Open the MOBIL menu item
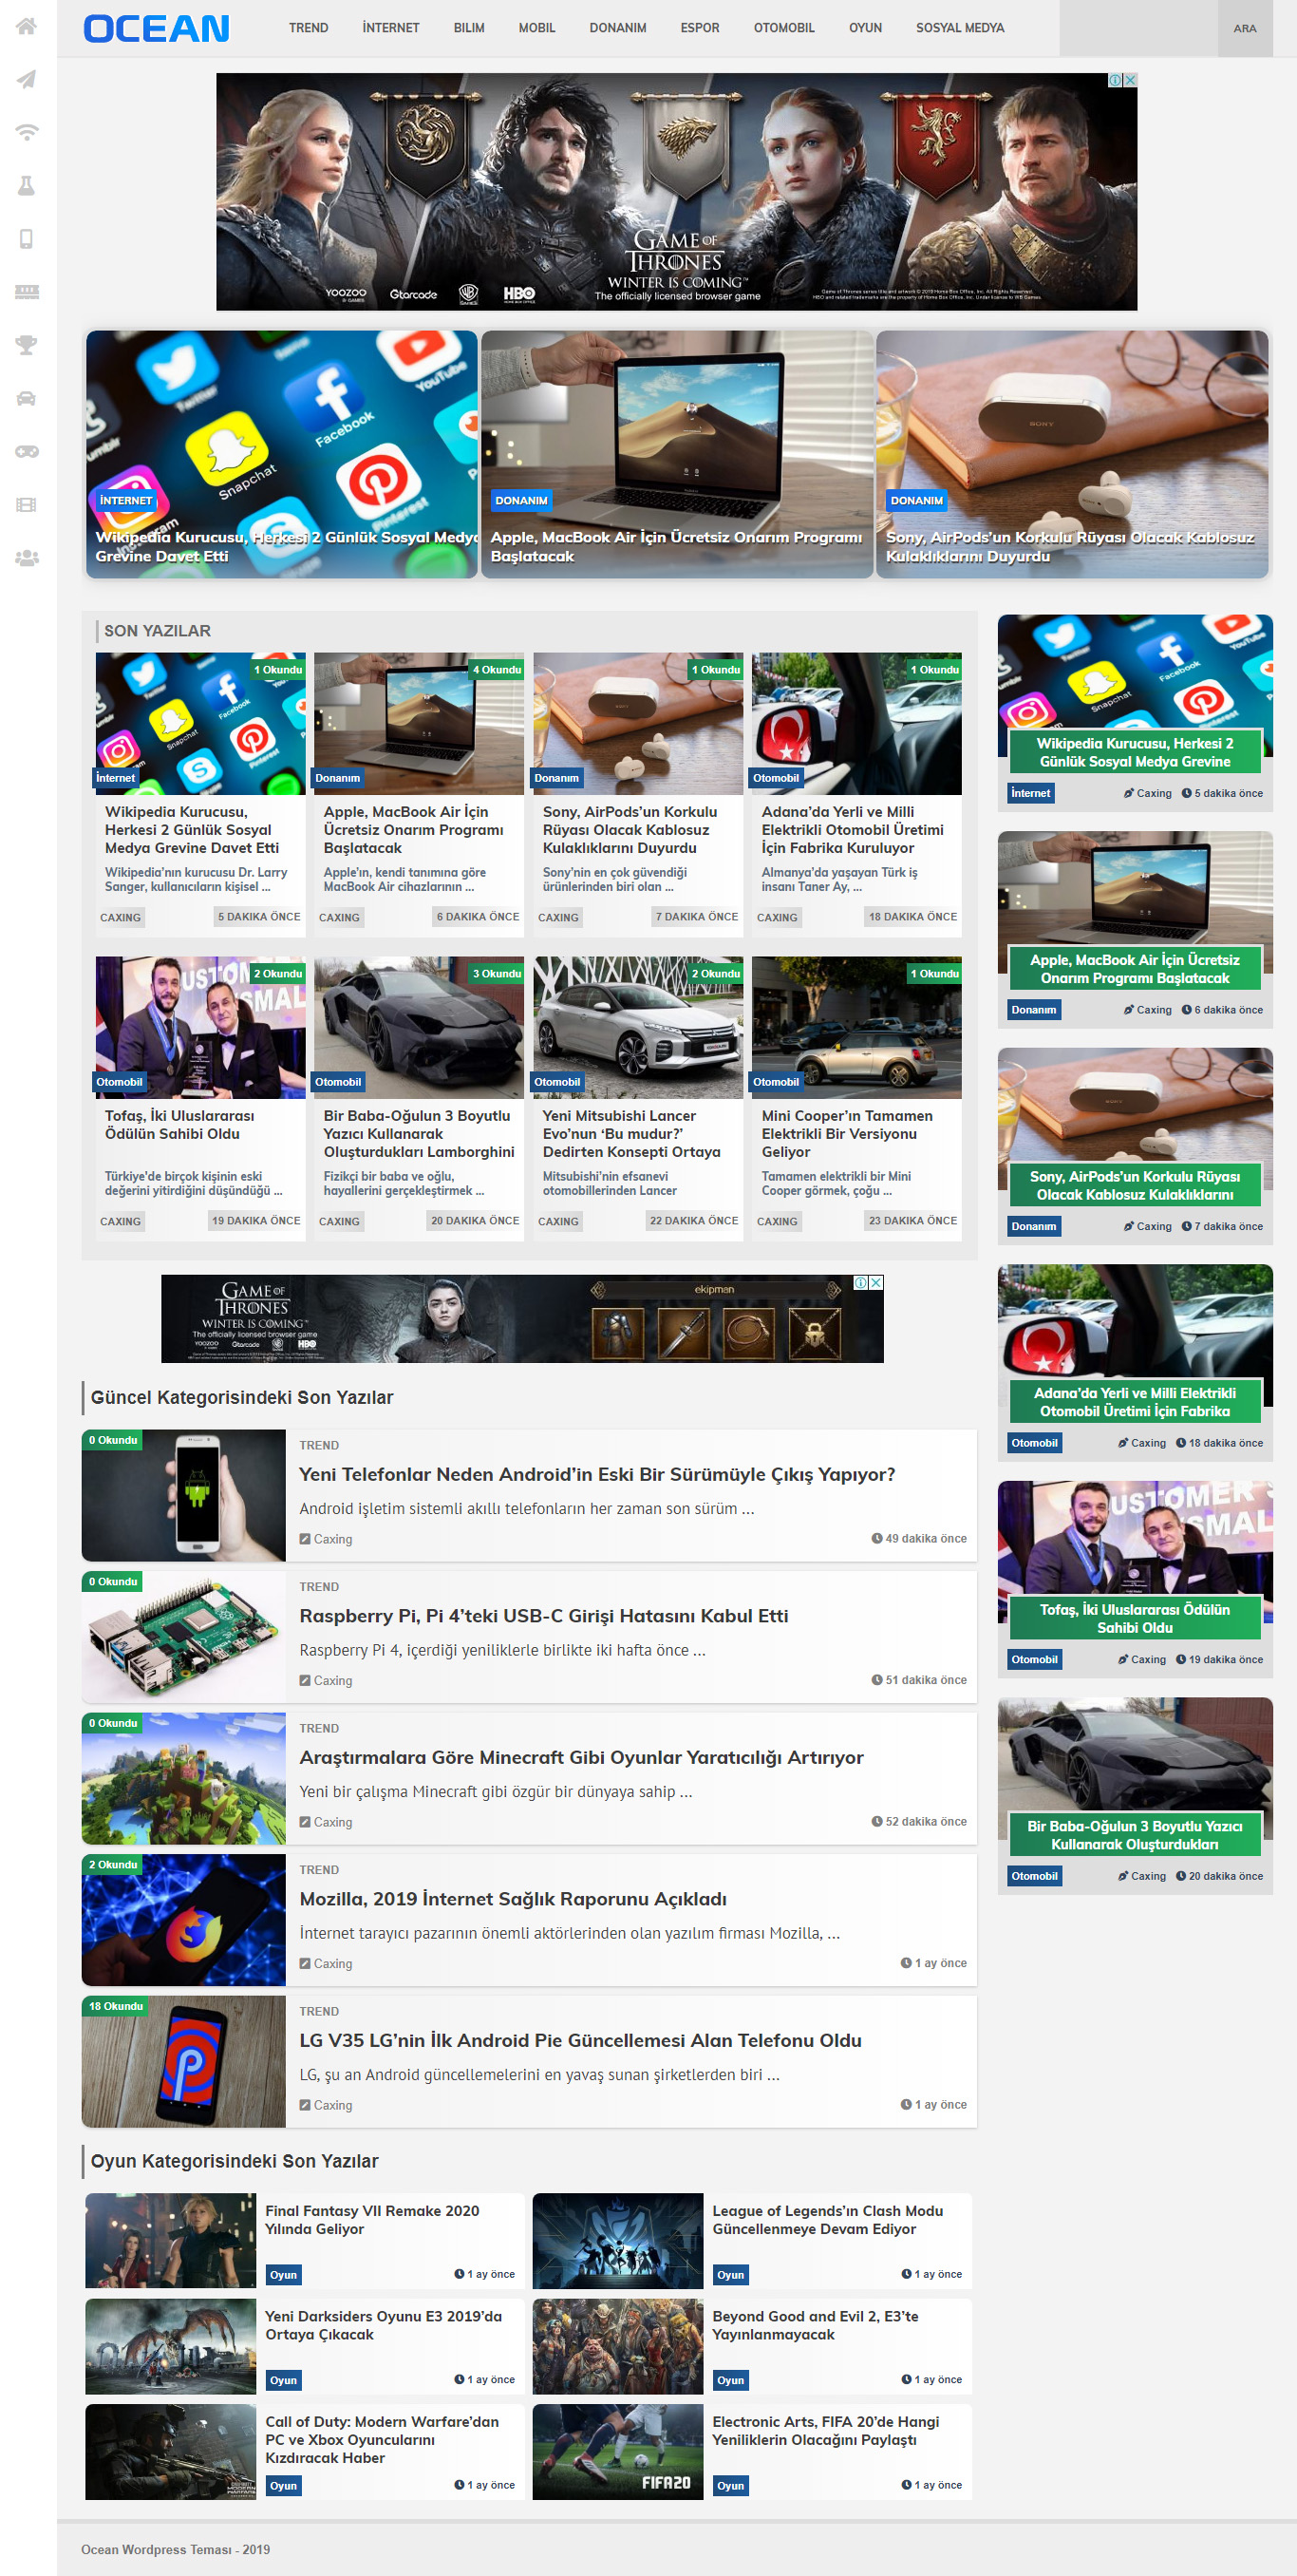The width and height of the screenshot is (1297, 2576). click(537, 28)
